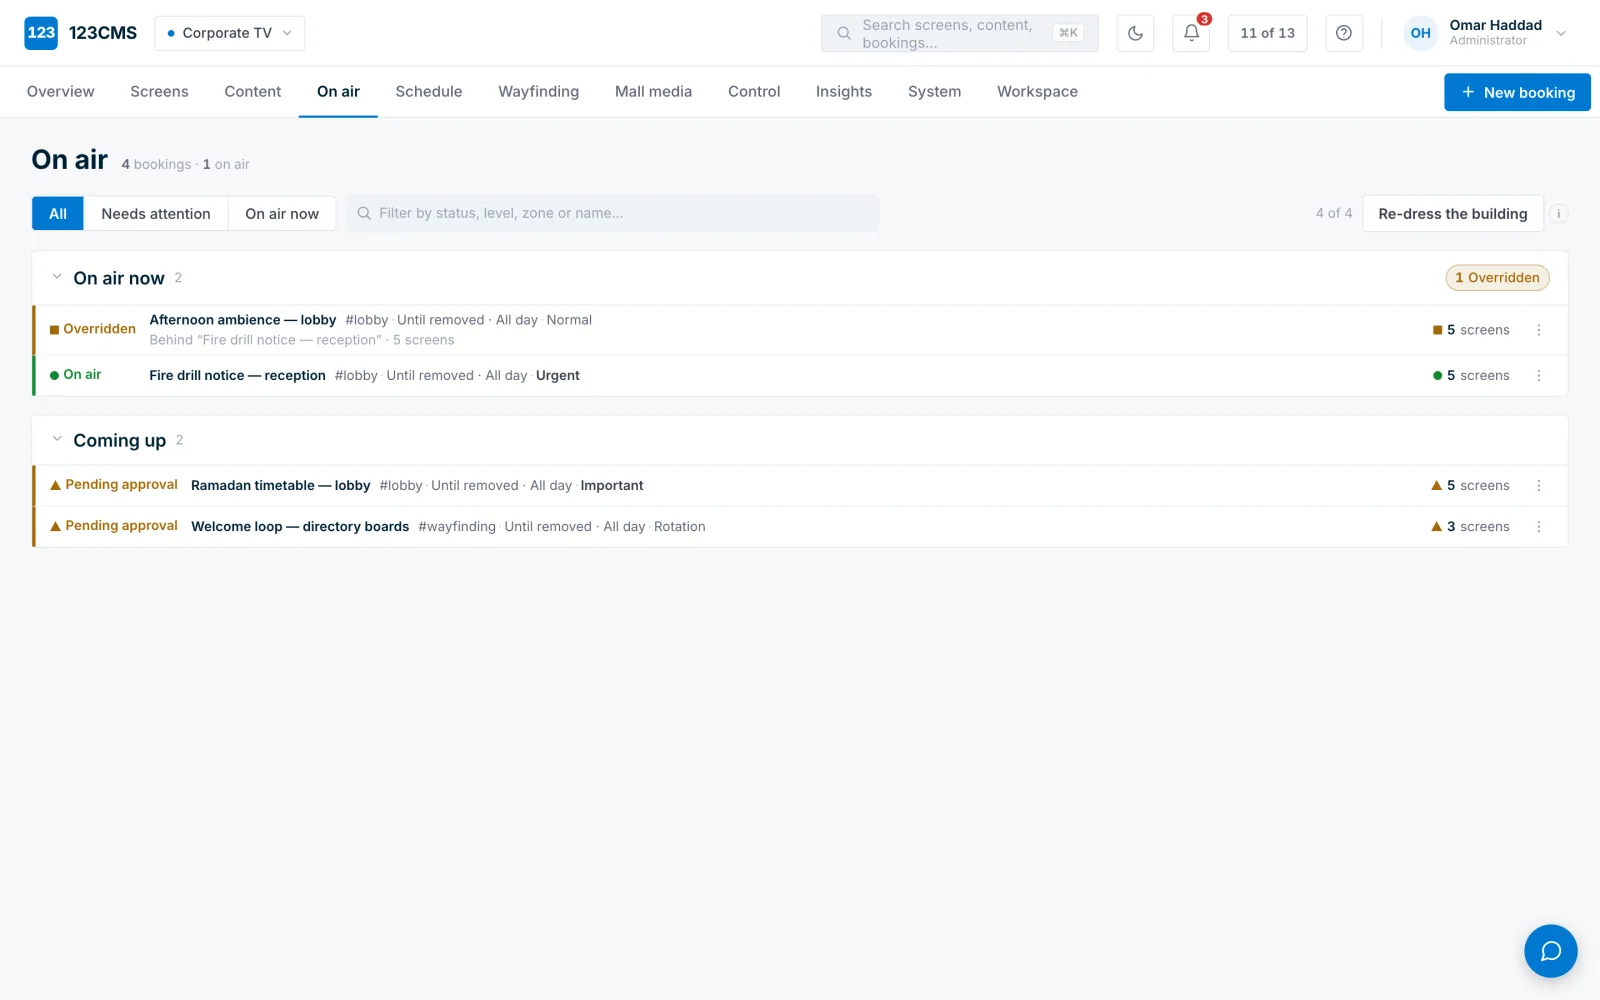The image size is (1600, 1000).
Task: Open the System tab
Action: 934,92
